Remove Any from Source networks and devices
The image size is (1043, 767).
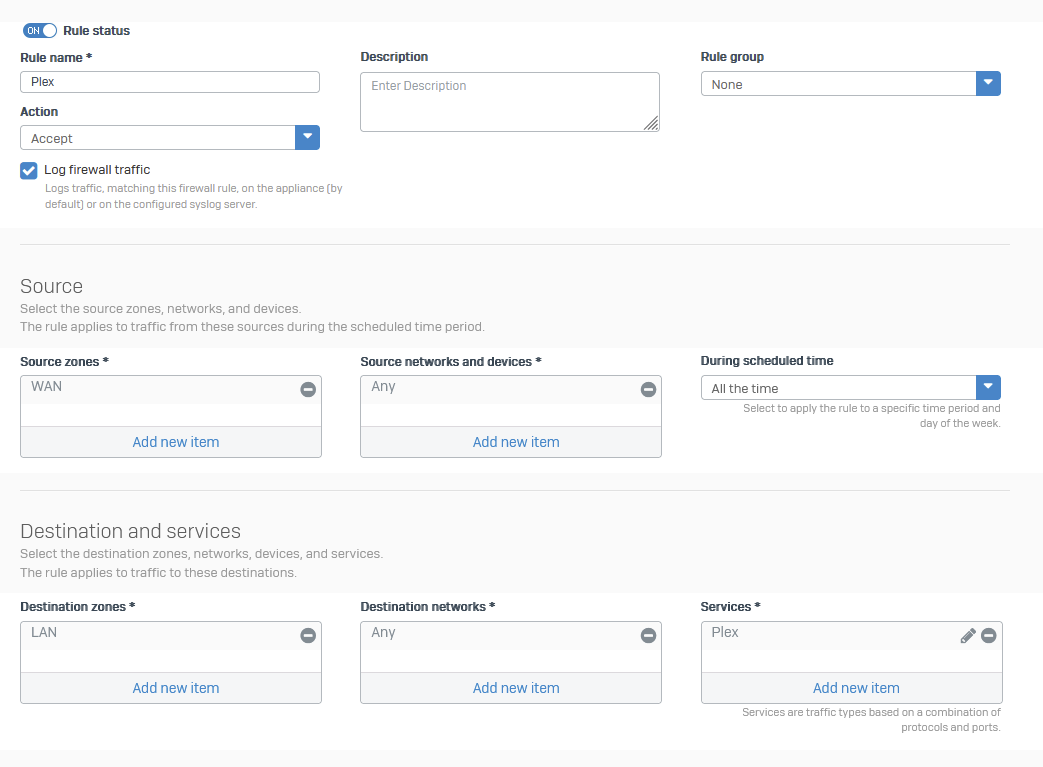[649, 389]
